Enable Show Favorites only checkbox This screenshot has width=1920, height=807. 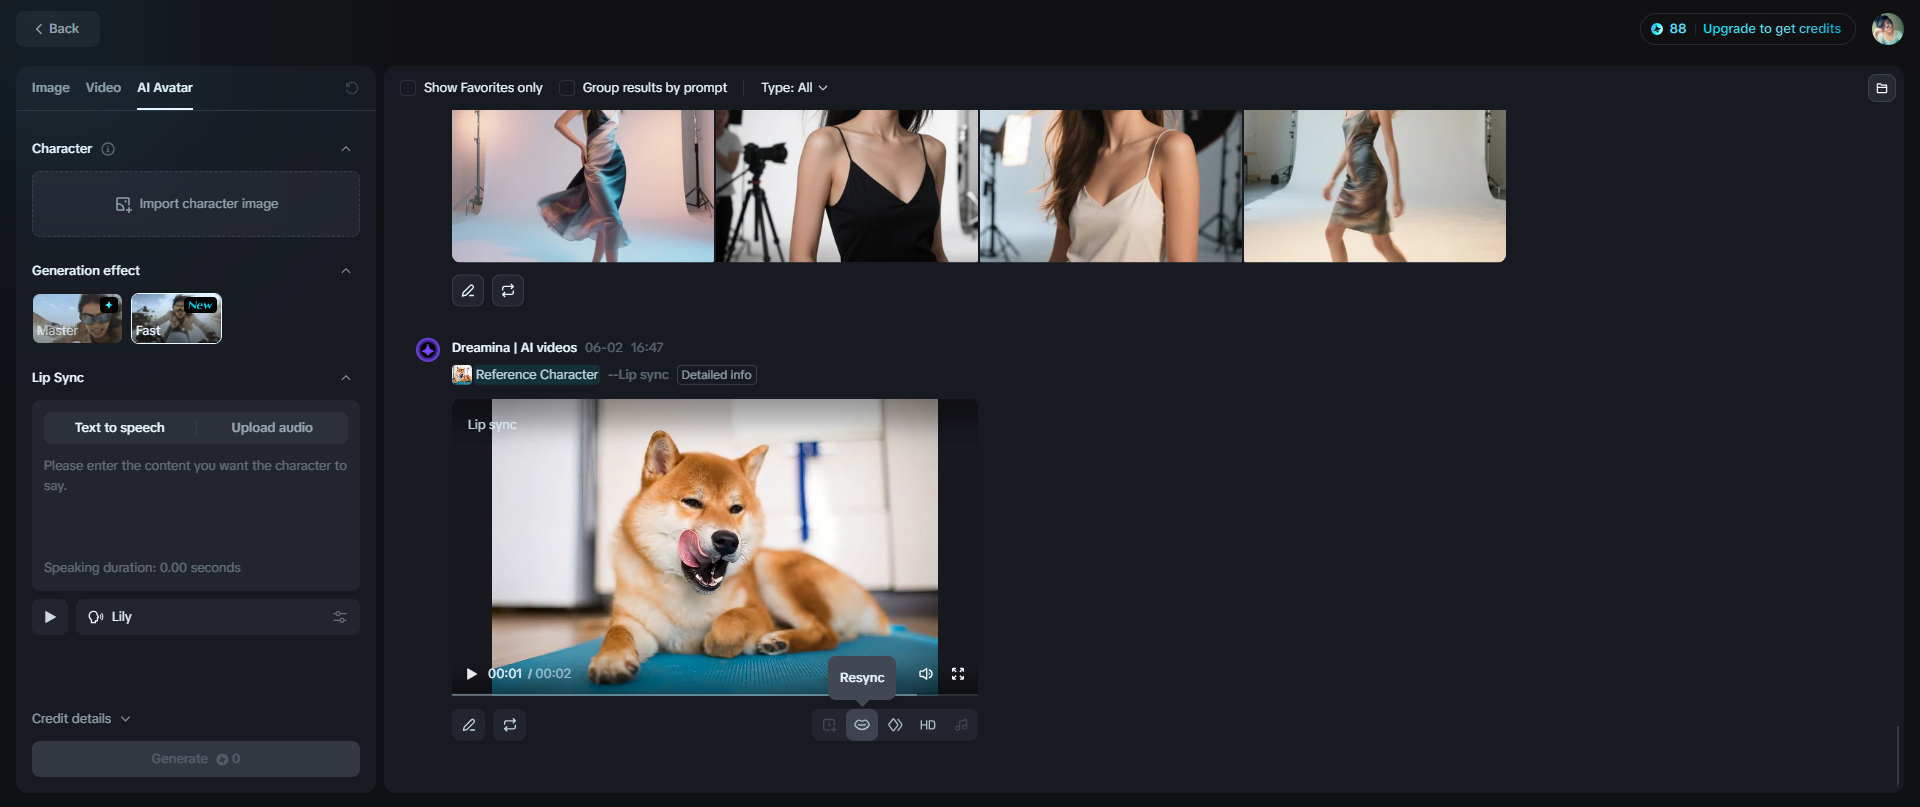(x=408, y=88)
